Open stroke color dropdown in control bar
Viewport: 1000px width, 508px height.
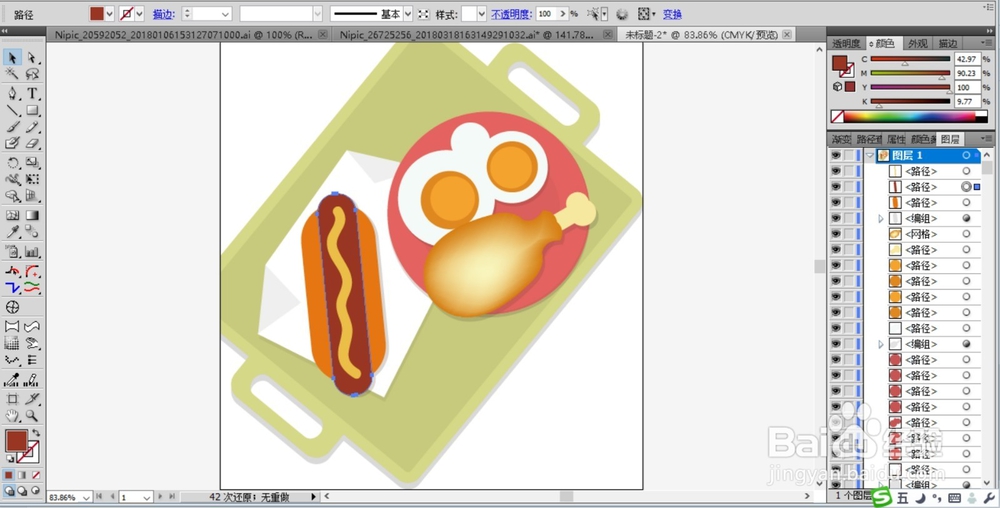pos(140,13)
